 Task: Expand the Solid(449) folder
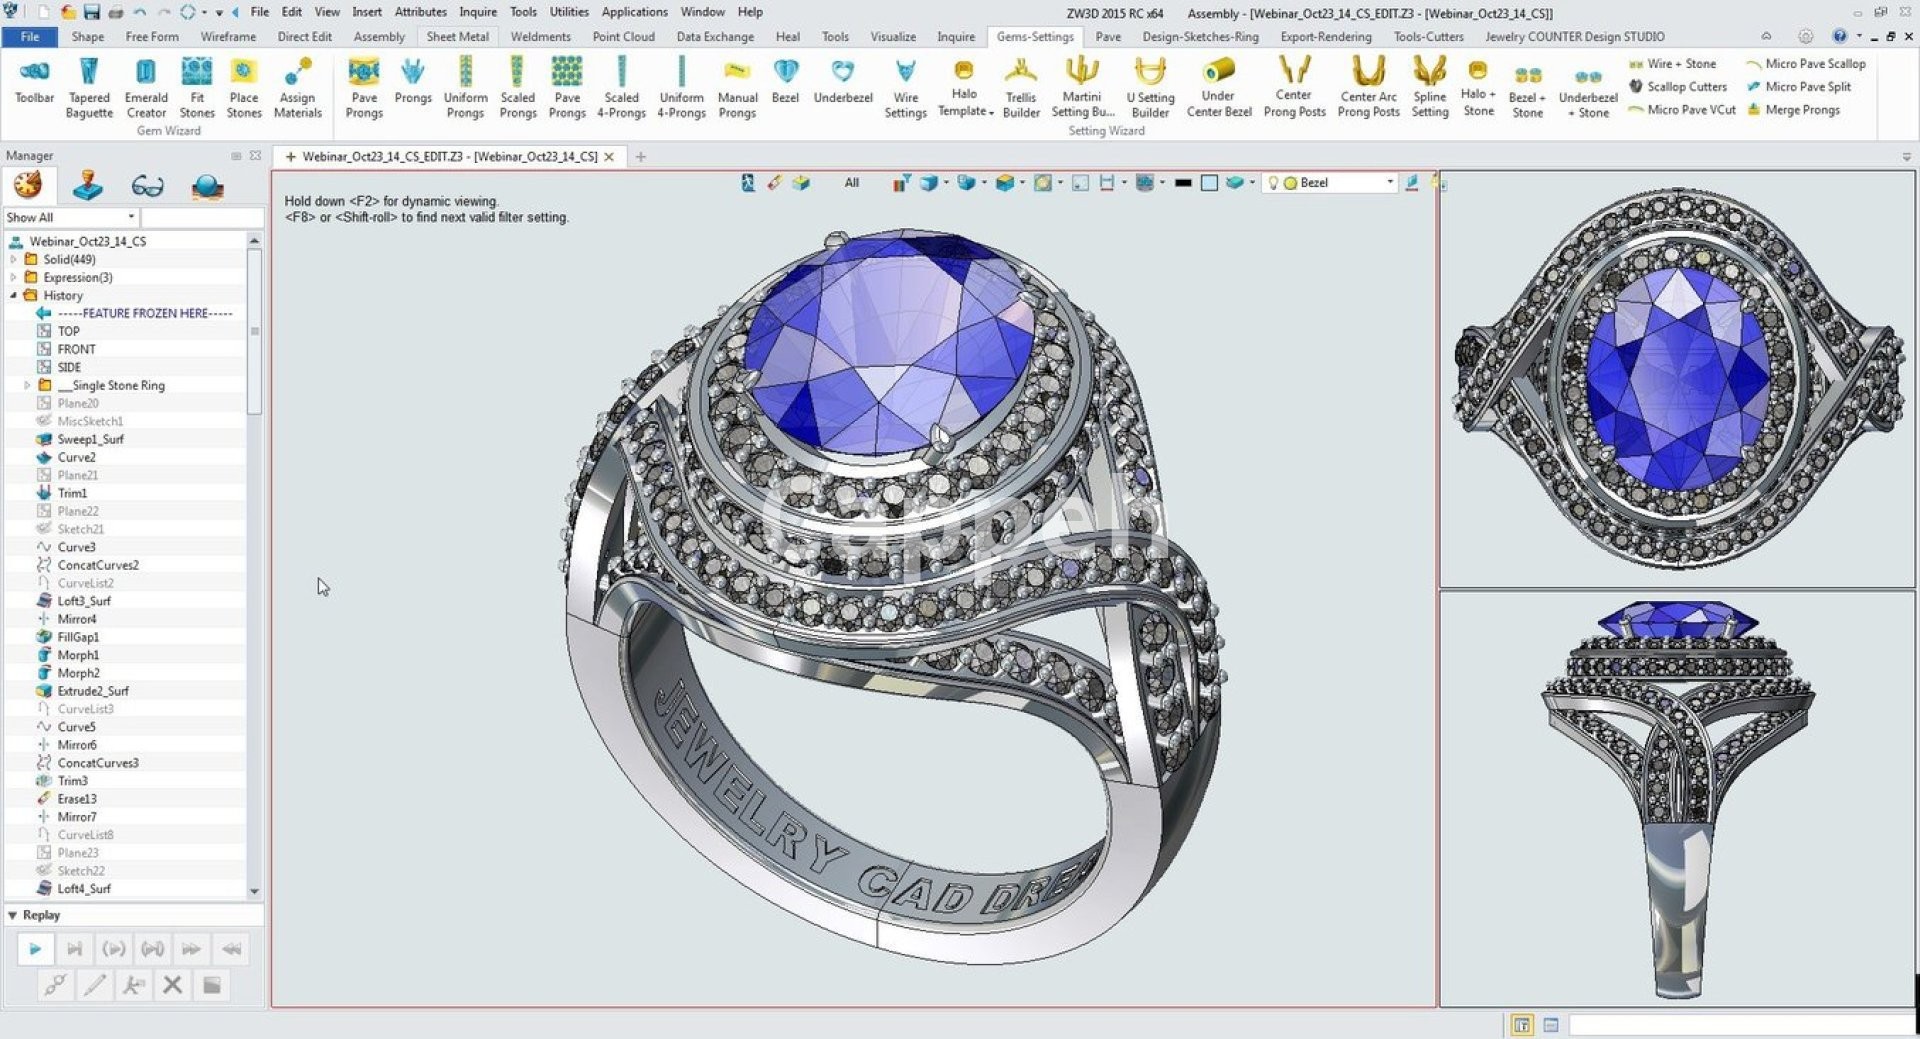click(x=14, y=259)
